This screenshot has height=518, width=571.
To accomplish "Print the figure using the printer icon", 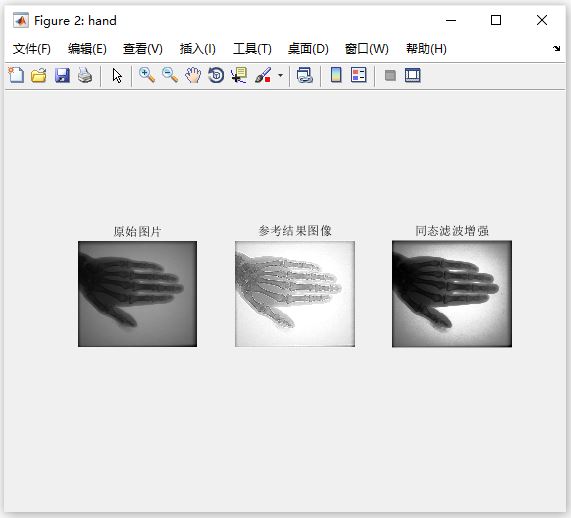I will click(x=85, y=75).
